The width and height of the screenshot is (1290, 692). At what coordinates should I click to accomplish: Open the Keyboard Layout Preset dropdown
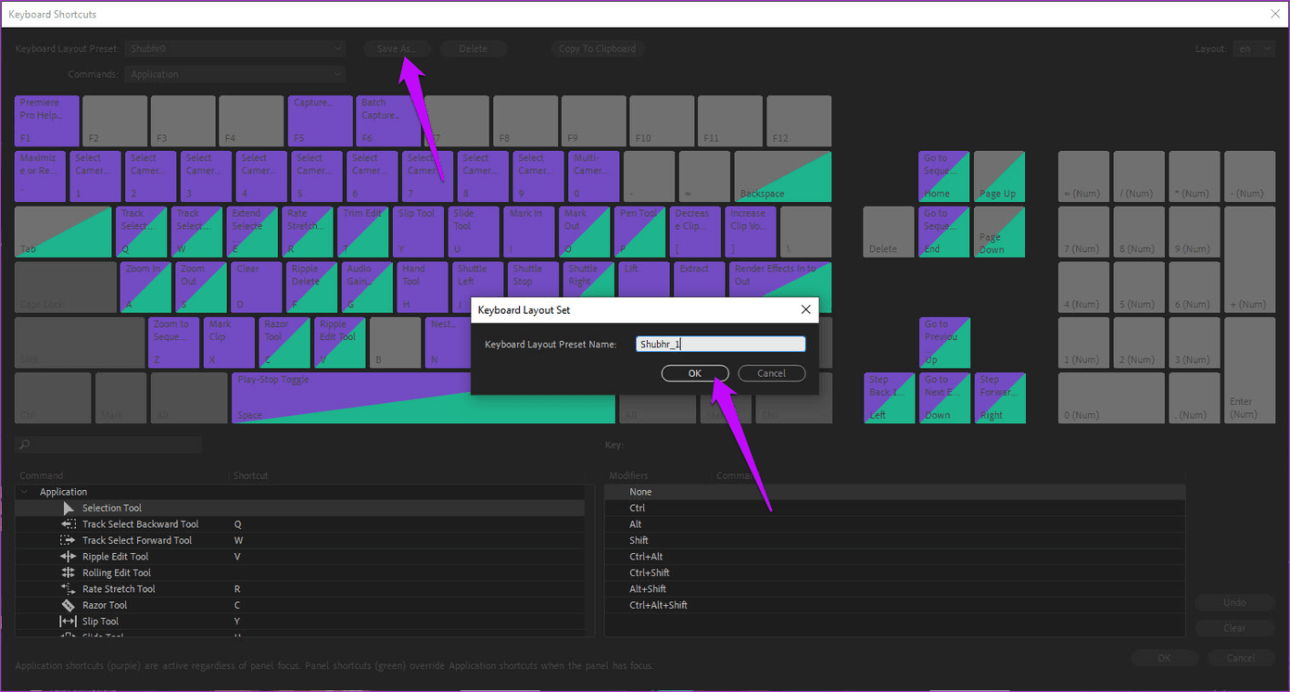tap(235, 49)
